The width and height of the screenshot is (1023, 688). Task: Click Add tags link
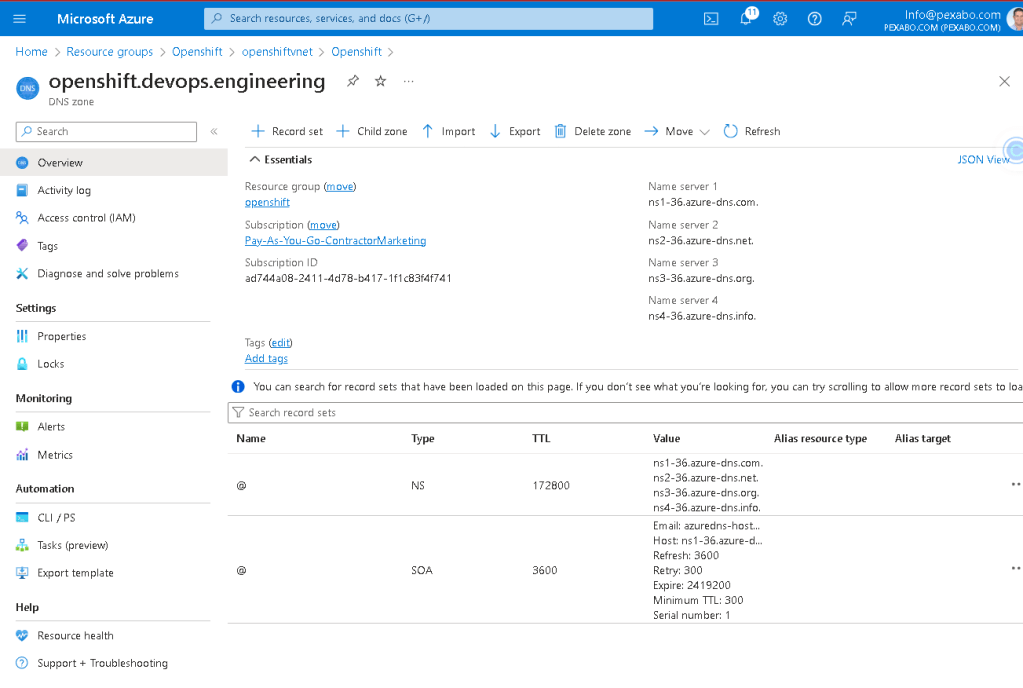point(266,359)
